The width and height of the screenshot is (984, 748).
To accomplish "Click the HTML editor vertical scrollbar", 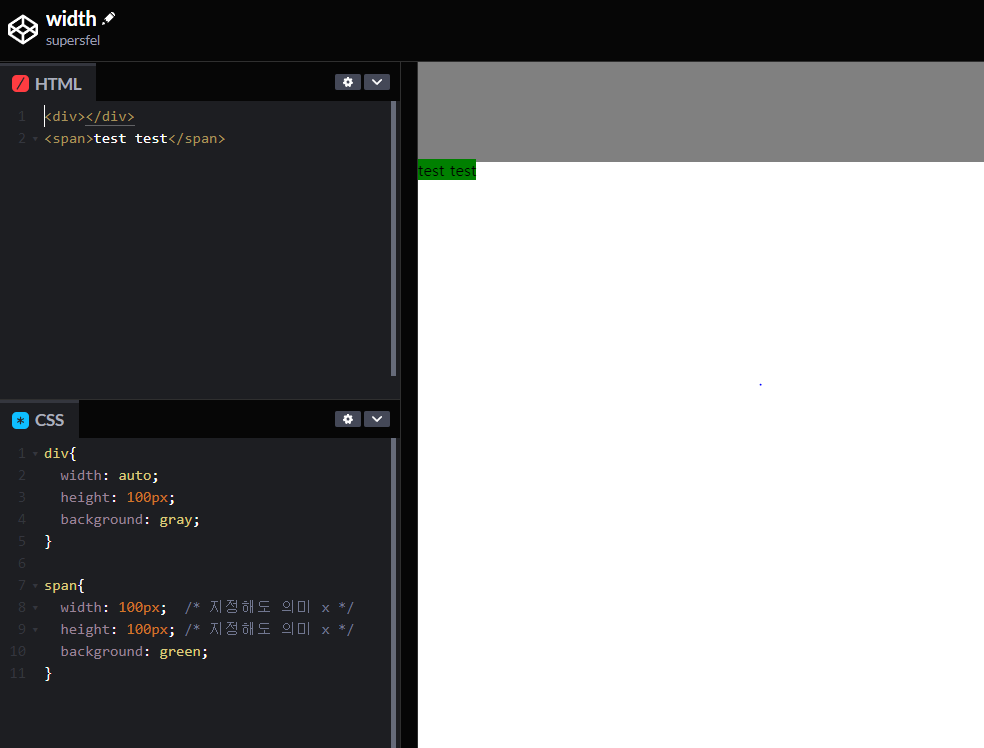I will tap(393, 238).
